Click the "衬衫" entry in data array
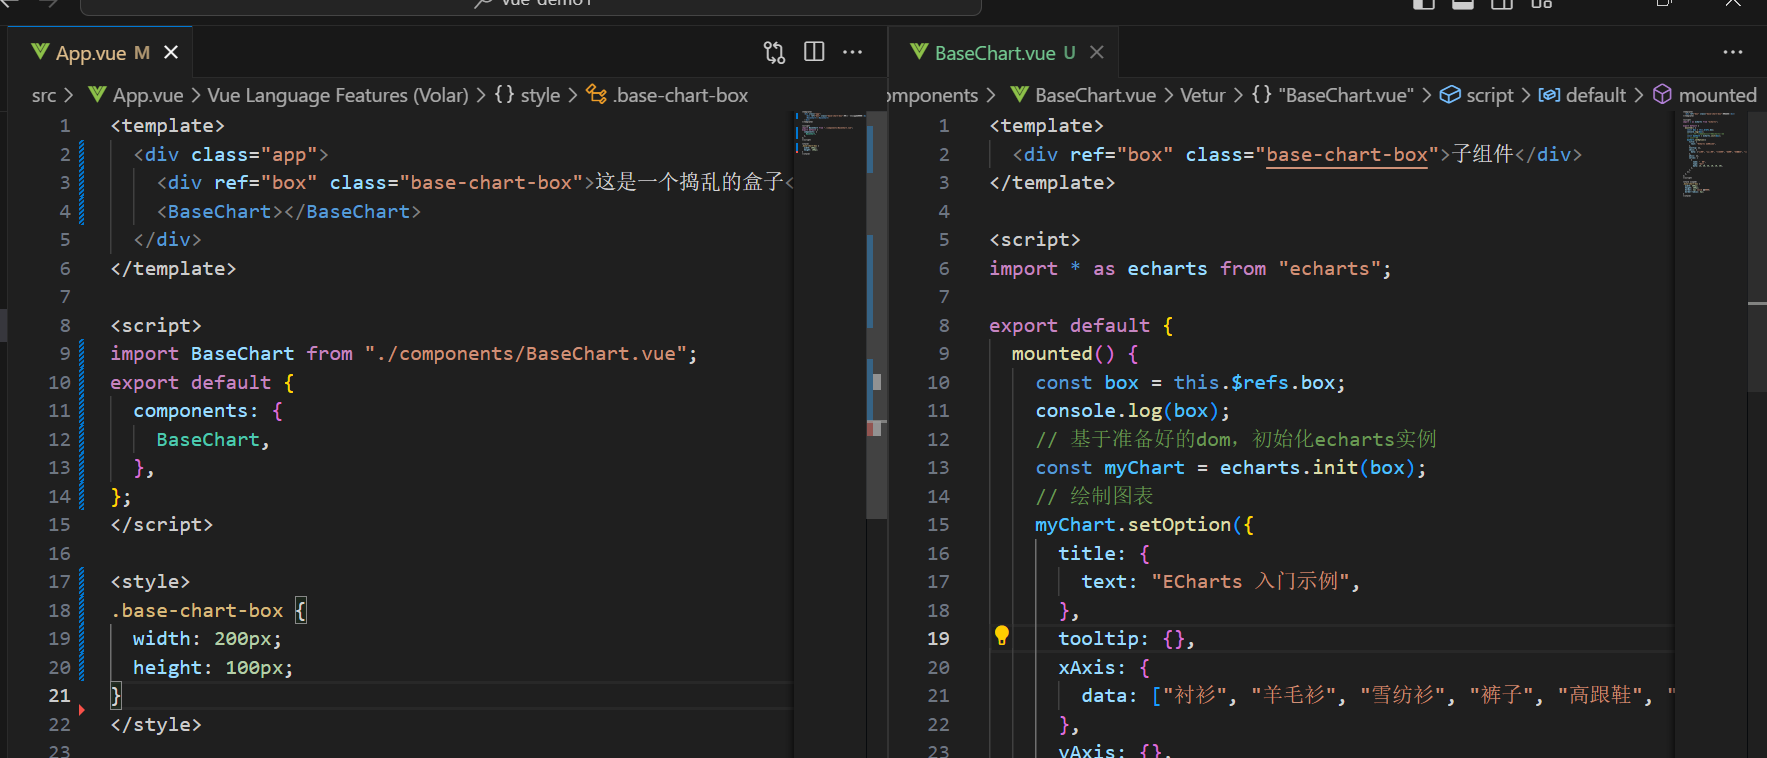1767x758 pixels. point(1195,696)
